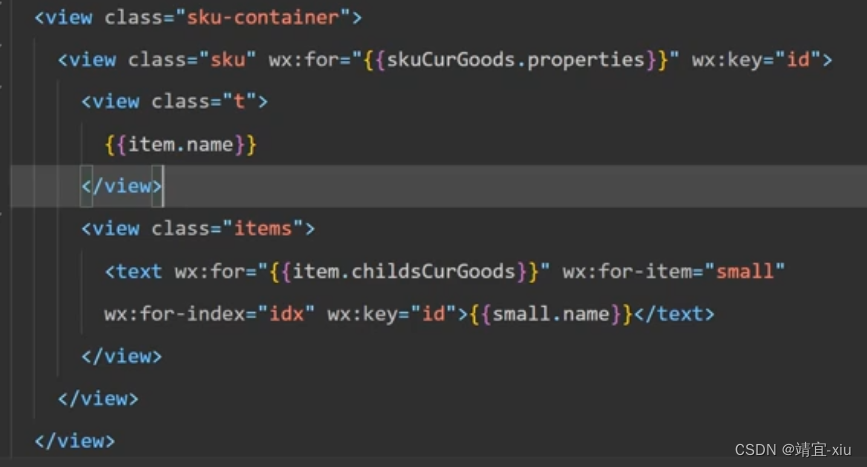Click the item.childsCurGoods expression

(x=404, y=271)
